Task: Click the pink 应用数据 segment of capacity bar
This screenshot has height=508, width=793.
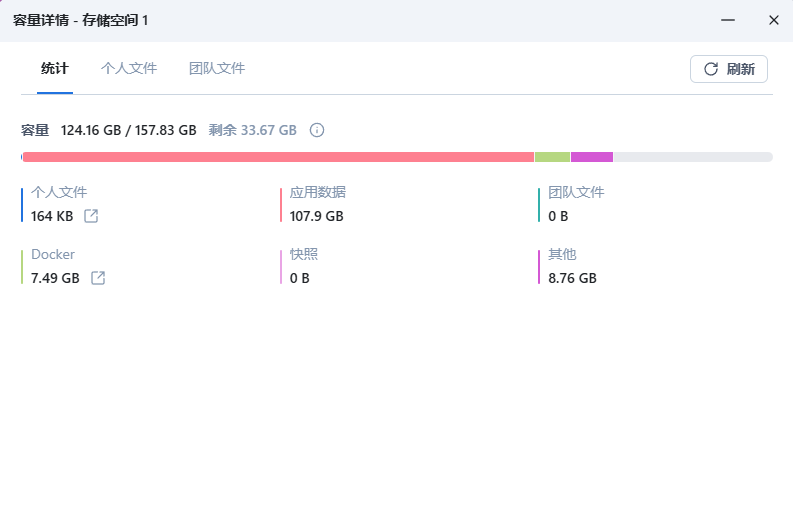Action: (278, 157)
